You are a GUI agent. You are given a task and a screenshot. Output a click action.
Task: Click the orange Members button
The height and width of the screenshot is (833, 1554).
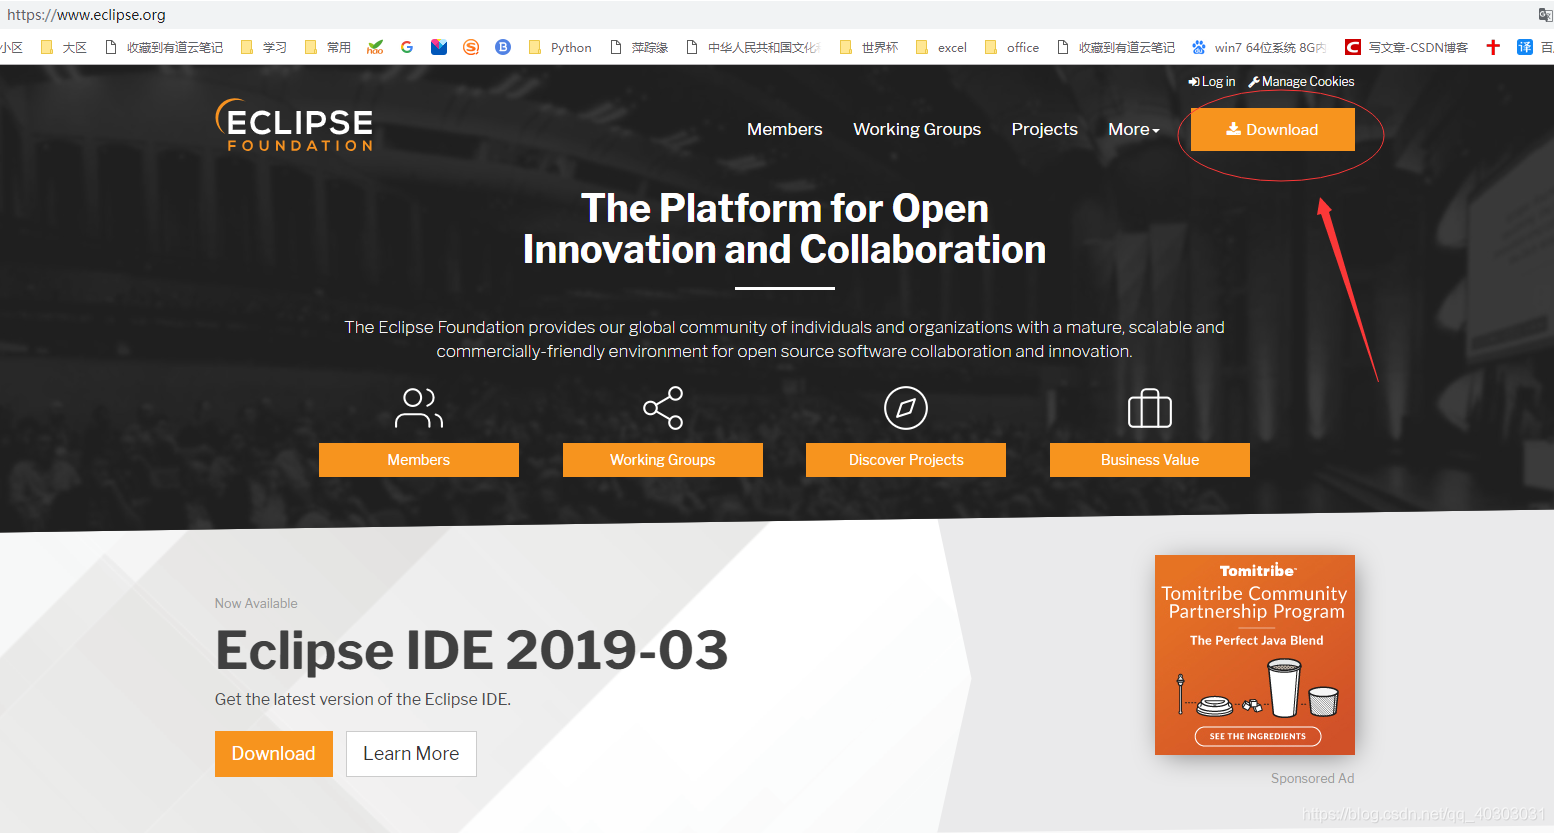(419, 460)
